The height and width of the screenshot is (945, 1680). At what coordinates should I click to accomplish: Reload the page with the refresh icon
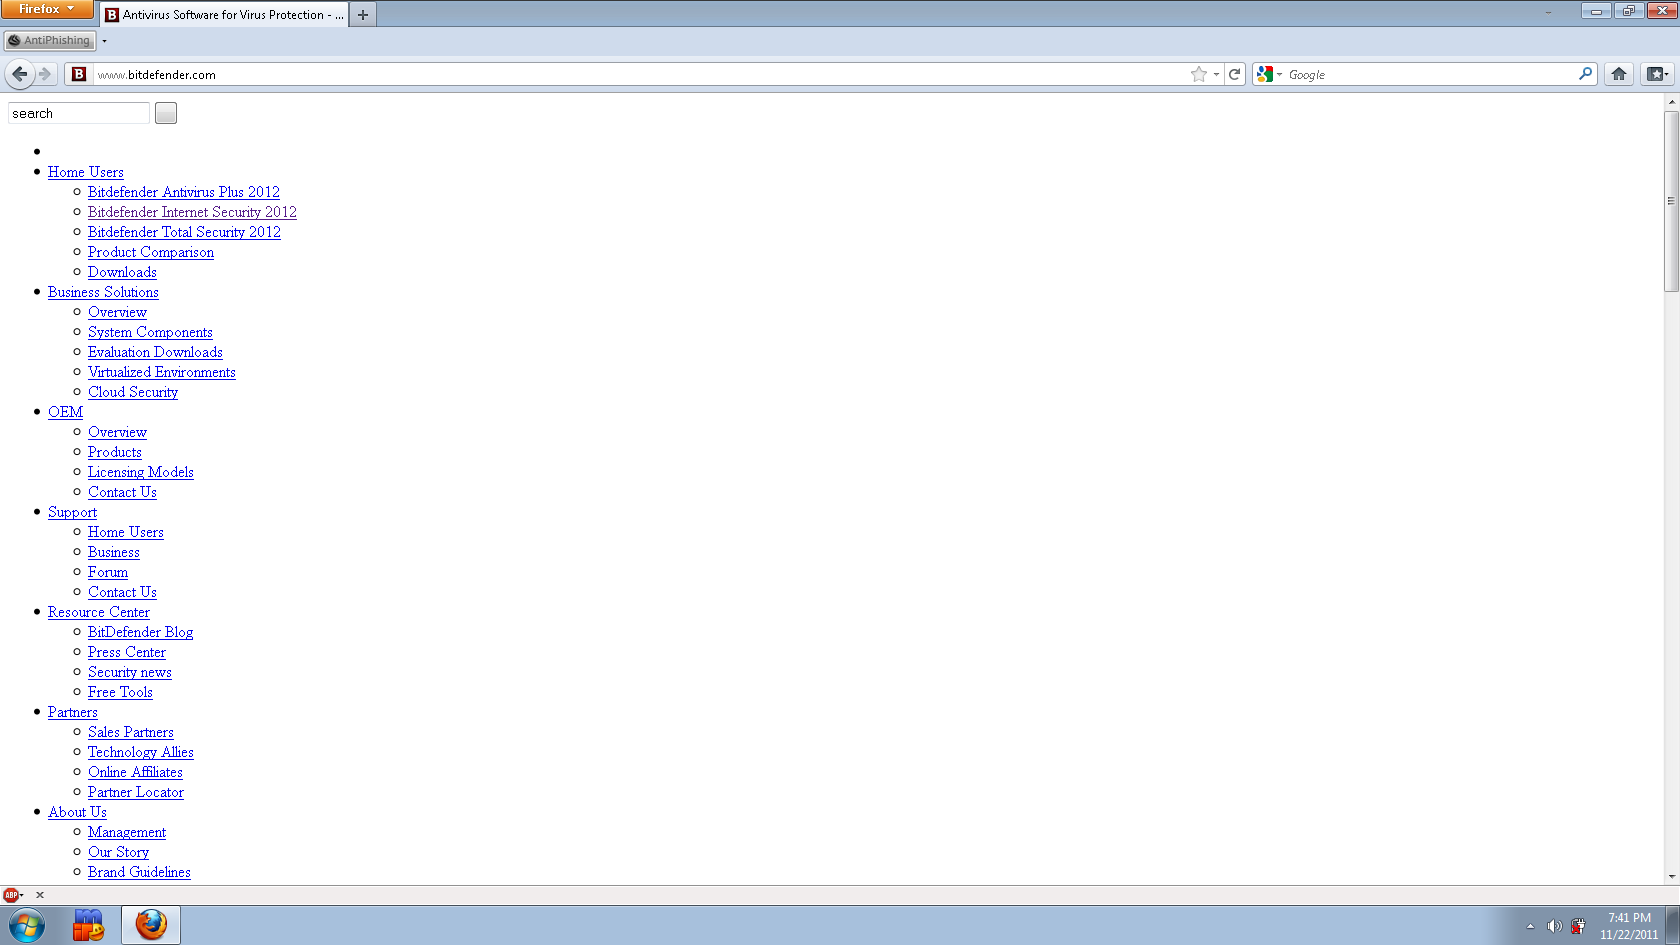[1235, 74]
